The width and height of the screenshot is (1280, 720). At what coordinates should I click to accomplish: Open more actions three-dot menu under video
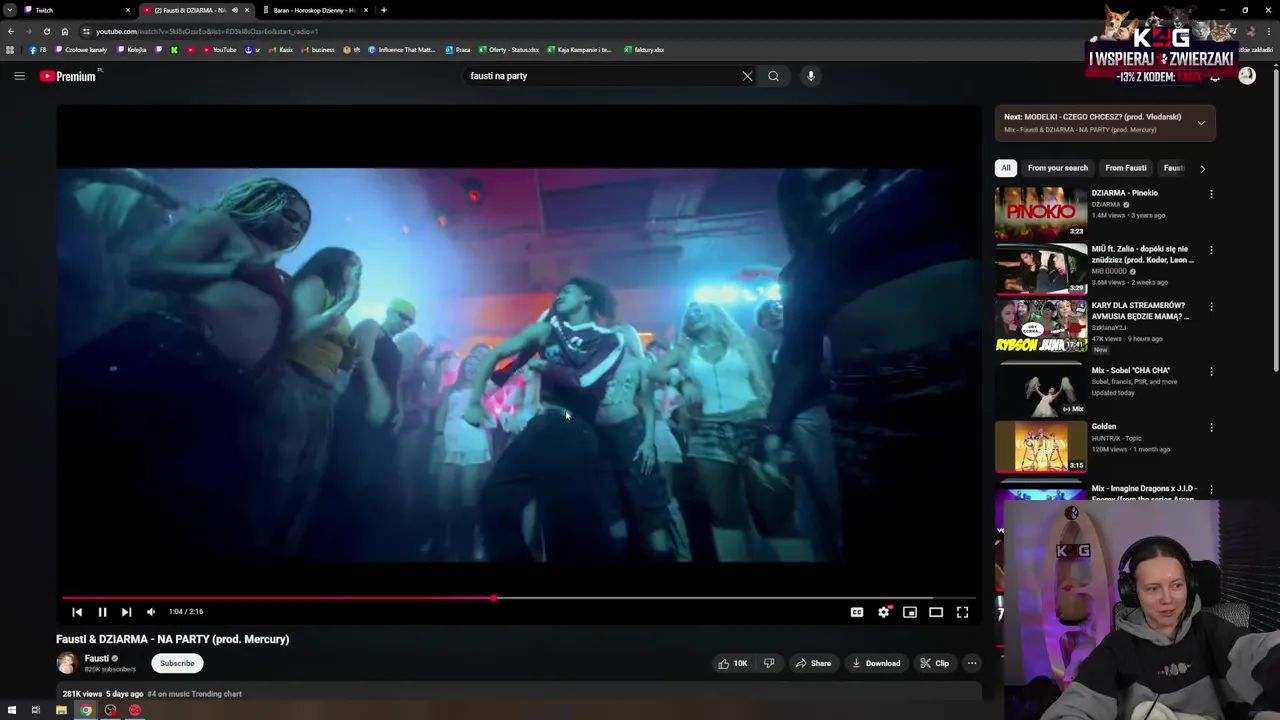(x=971, y=663)
